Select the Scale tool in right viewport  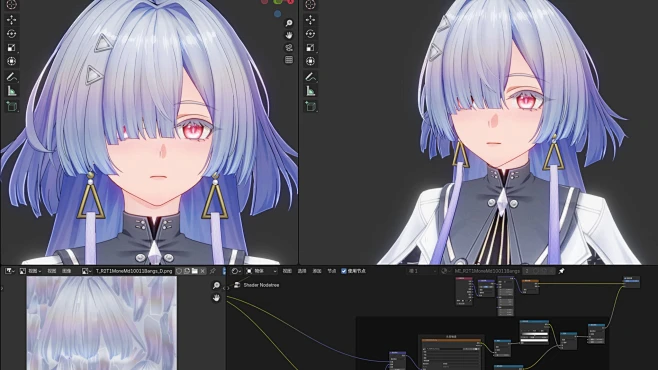pyautogui.click(x=310, y=47)
